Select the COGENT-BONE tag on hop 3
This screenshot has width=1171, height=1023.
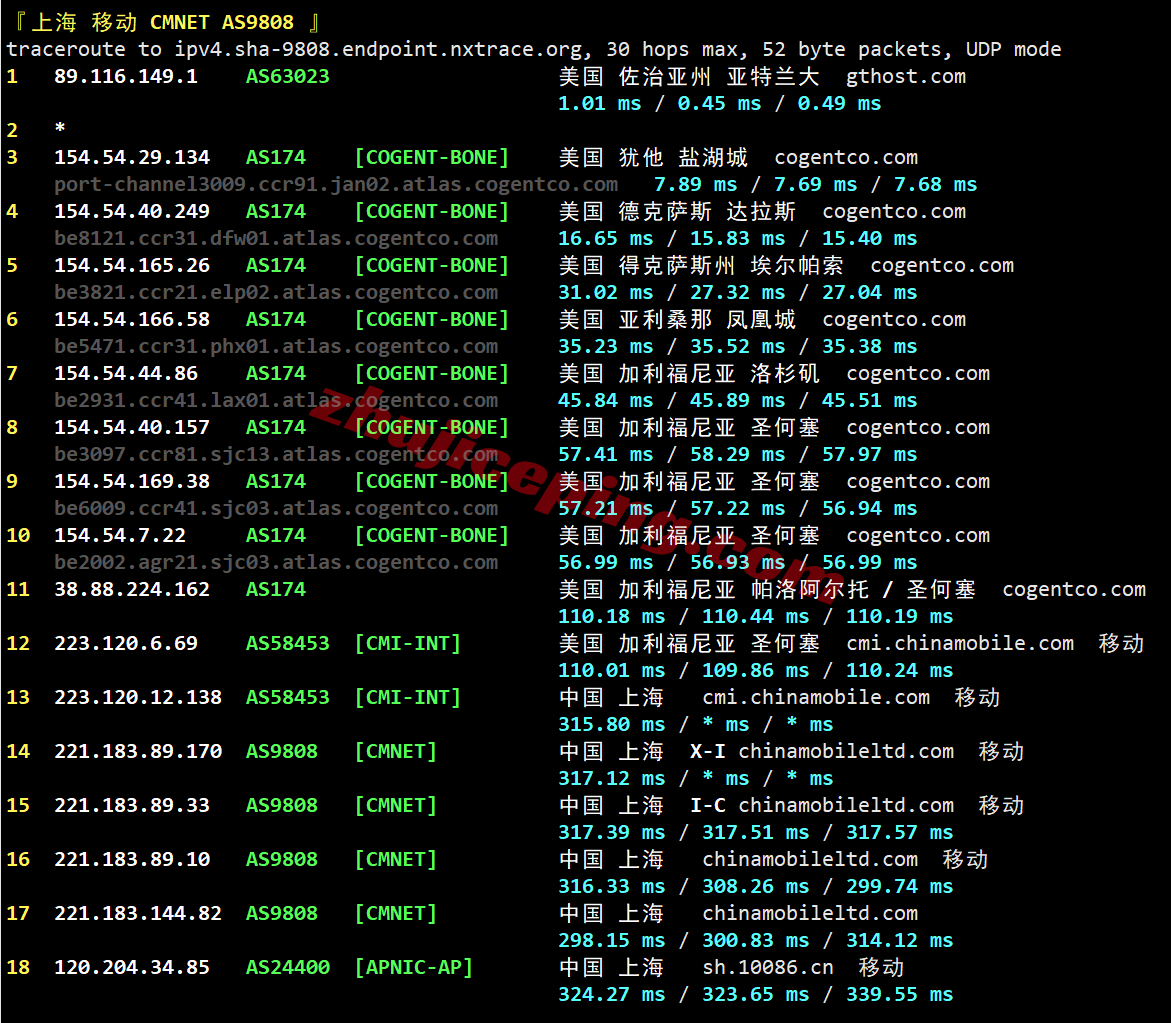pyautogui.click(x=431, y=157)
